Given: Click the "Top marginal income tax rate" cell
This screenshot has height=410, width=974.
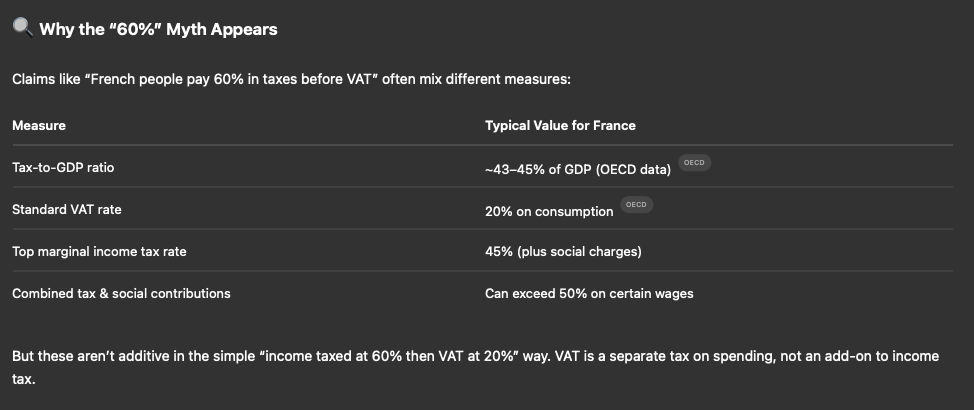Looking at the screenshot, I should point(99,251).
